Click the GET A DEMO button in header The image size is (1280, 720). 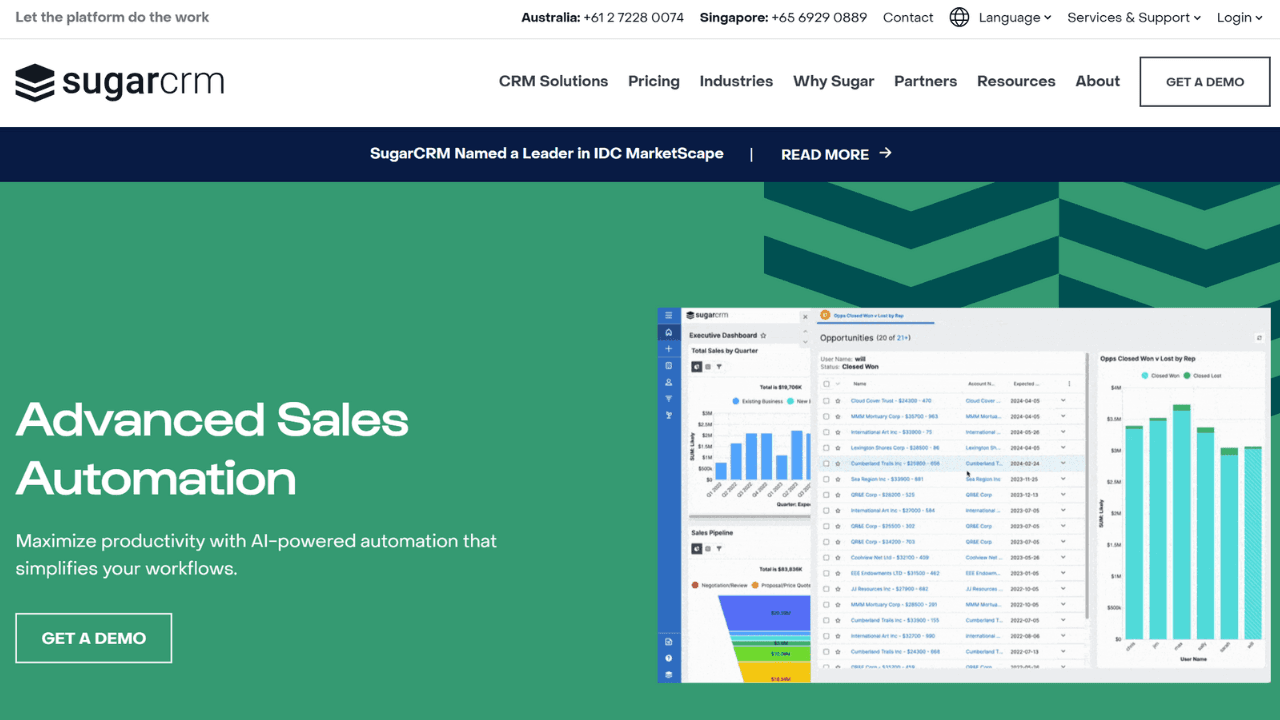tap(1205, 82)
